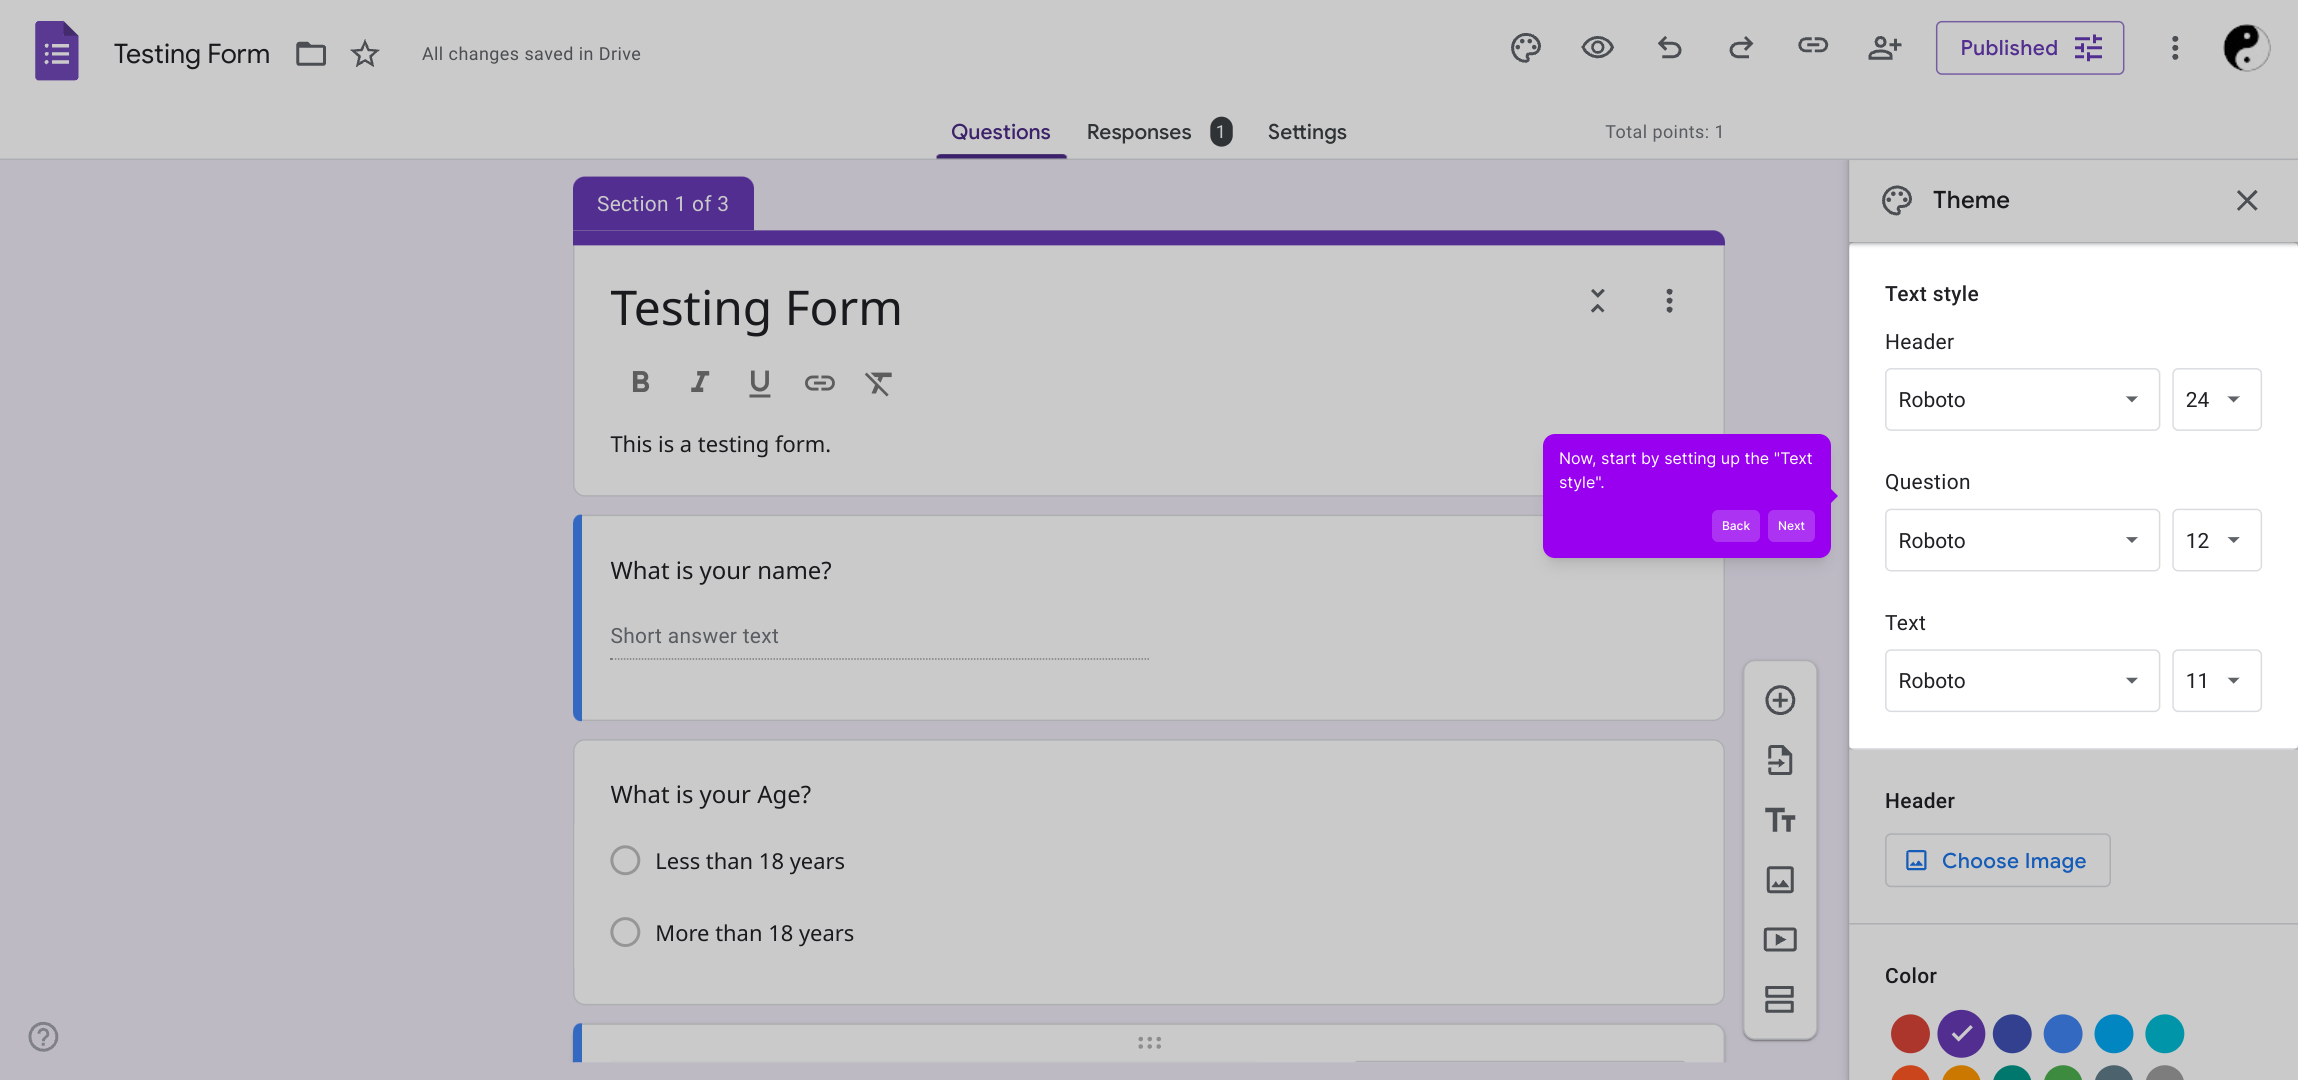
Task: Open the Settings tab
Action: point(1306,132)
